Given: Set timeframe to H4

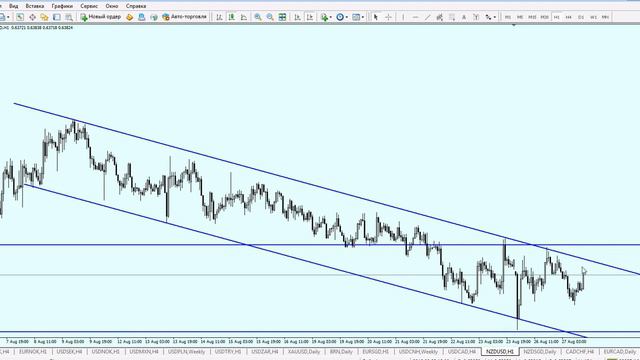Looking at the screenshot, I should 569,17.
